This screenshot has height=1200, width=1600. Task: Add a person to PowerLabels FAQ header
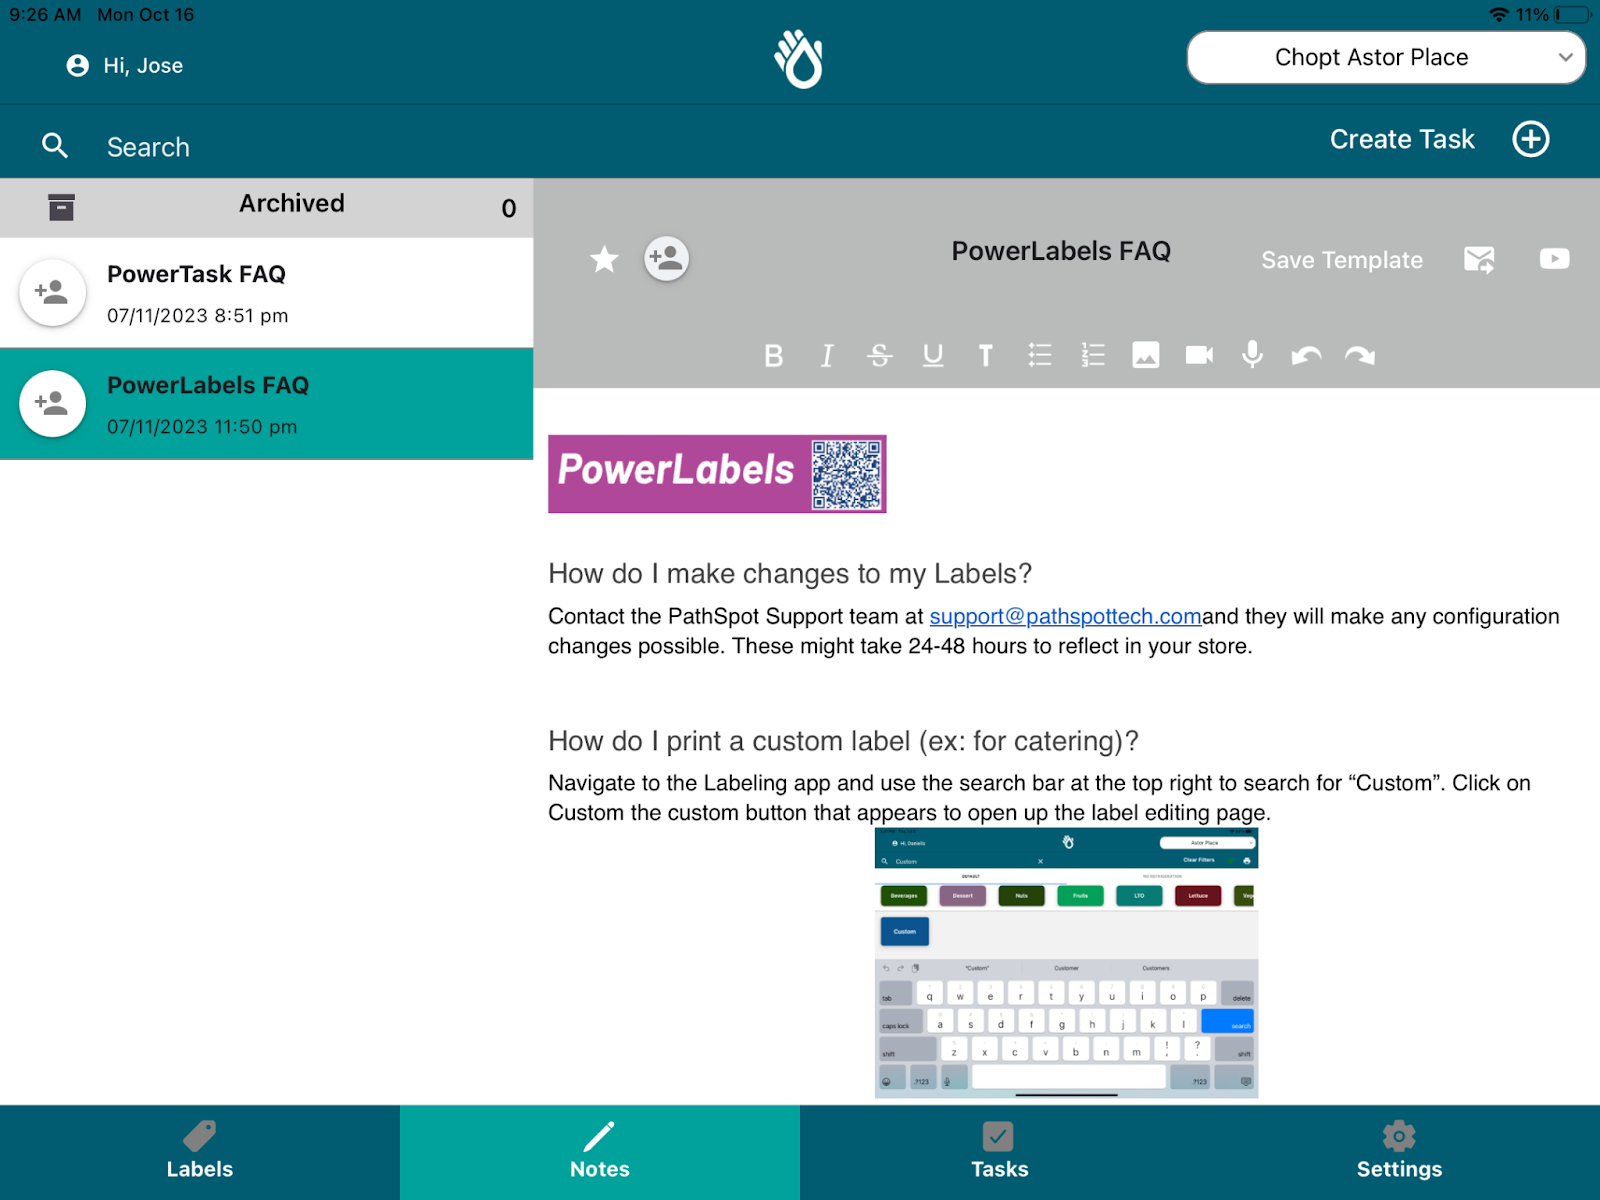click(x=666, y=259)
